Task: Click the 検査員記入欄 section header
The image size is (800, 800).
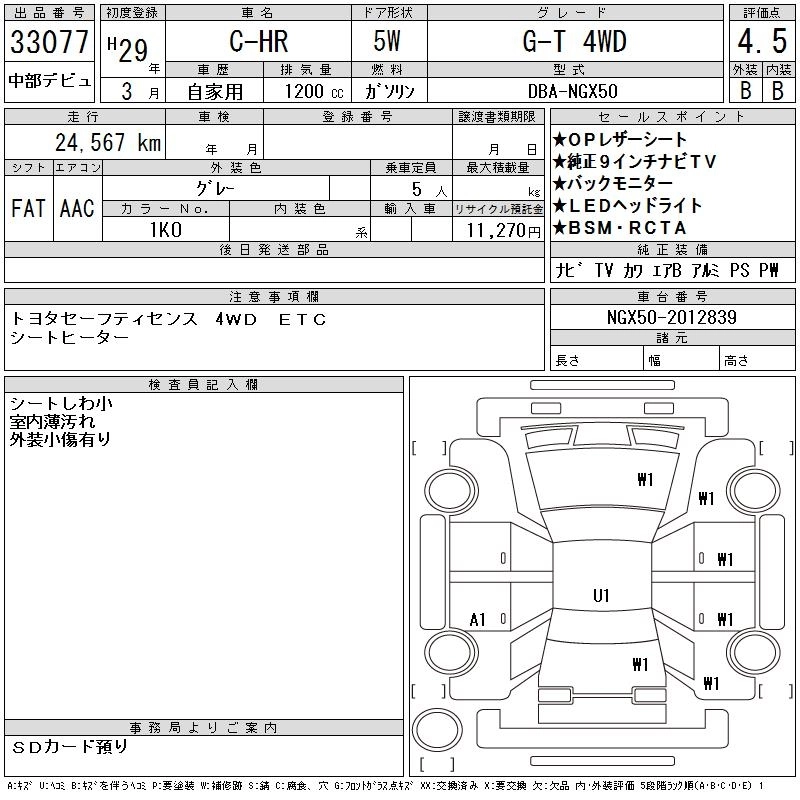Action: (204, 385)
